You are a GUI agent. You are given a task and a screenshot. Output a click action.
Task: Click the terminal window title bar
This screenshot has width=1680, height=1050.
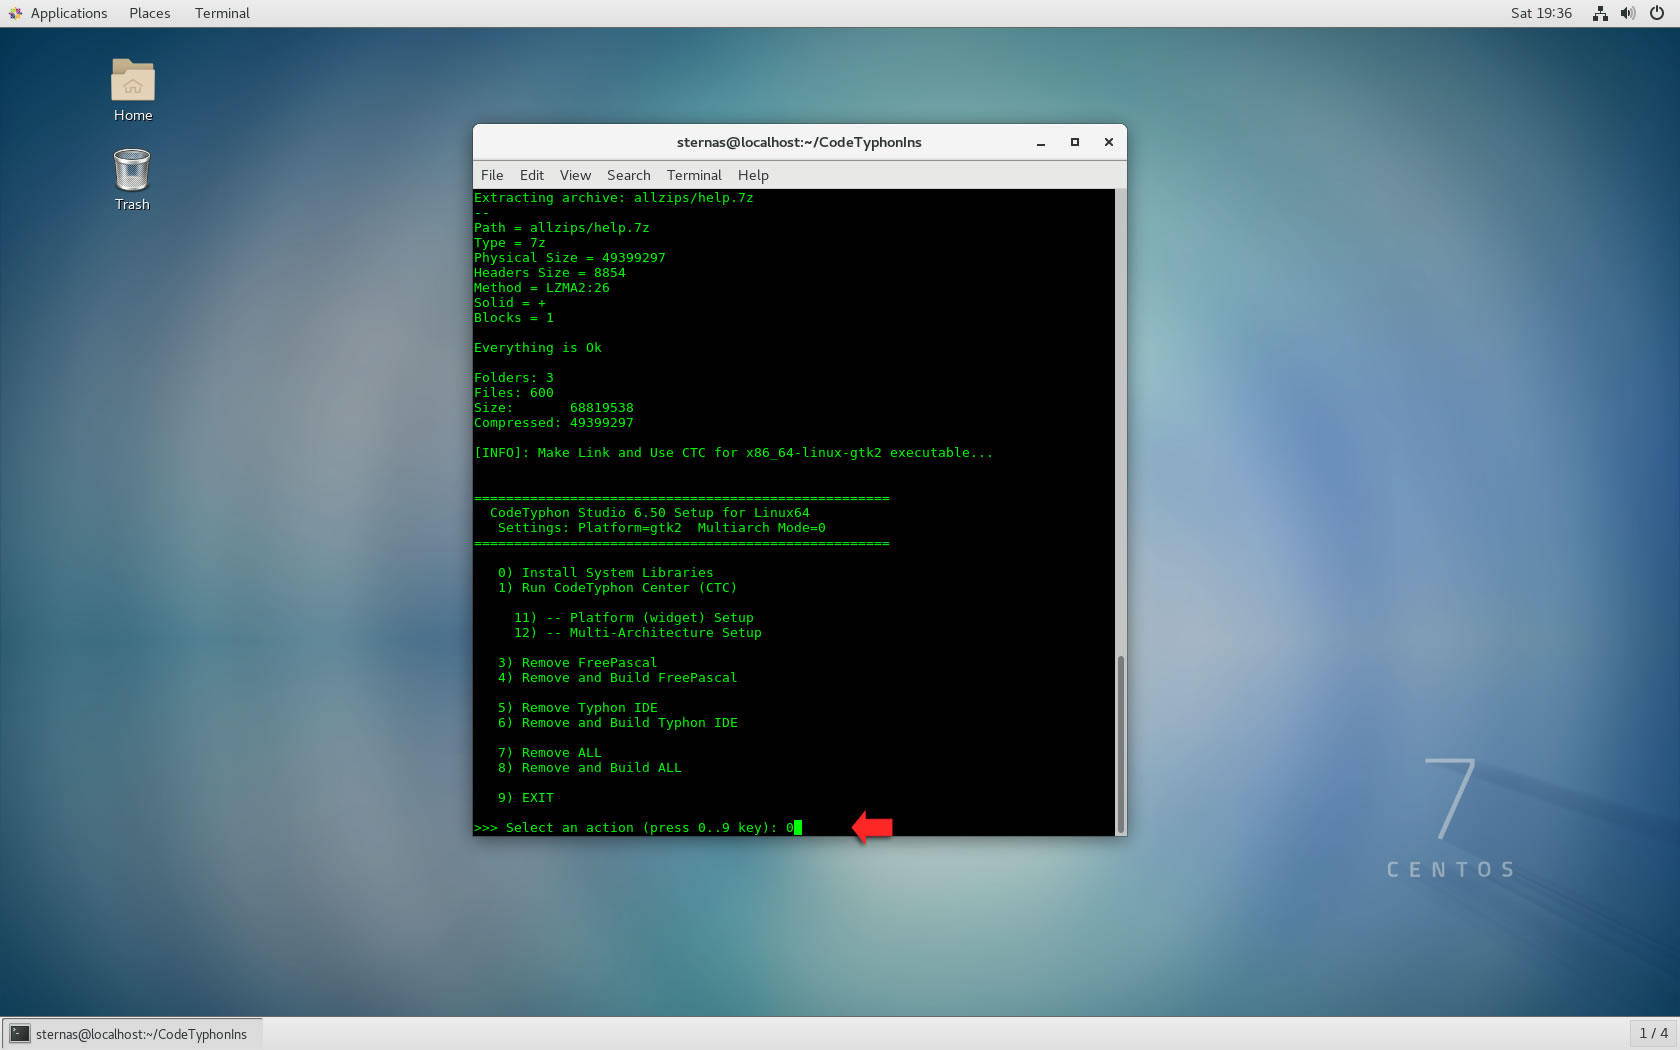(799, 142)
